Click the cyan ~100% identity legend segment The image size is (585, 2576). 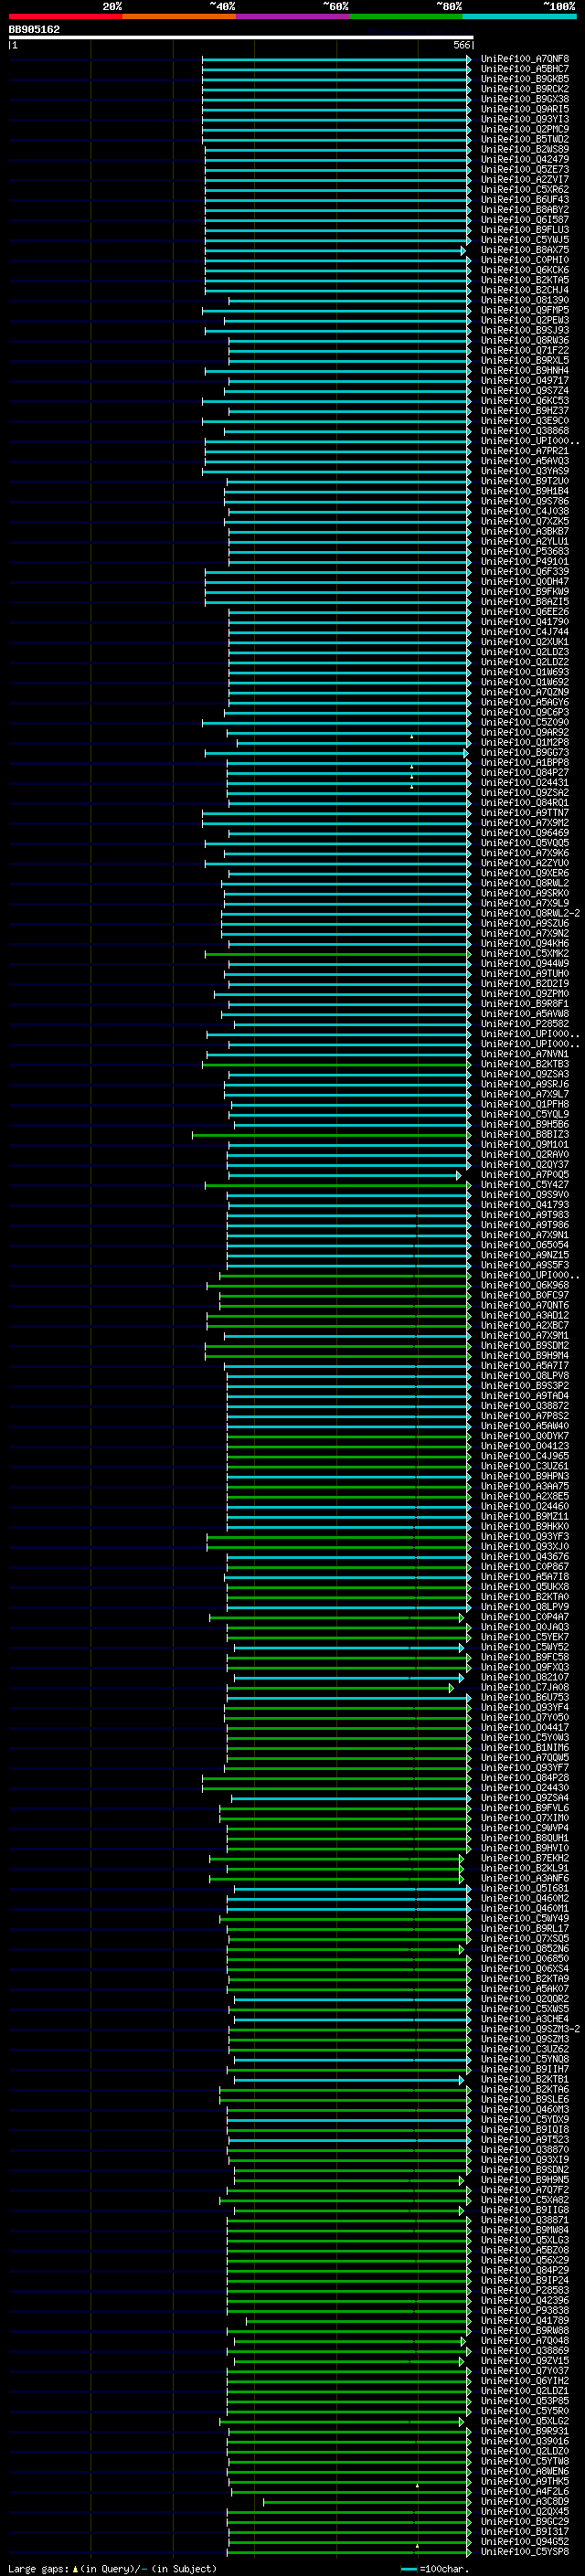[x=519, y=16]
